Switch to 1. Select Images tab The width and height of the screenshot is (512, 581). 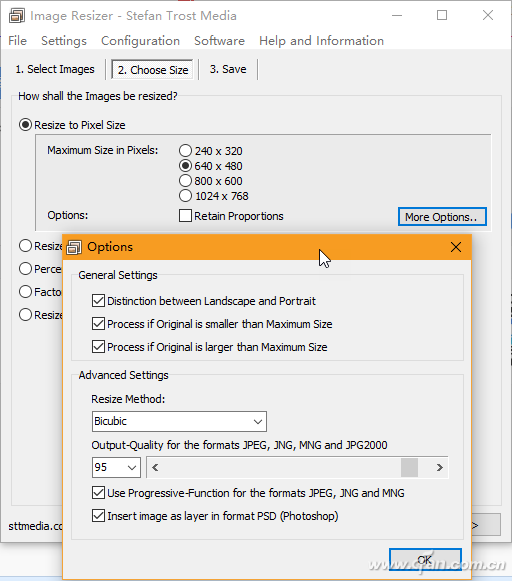pyautogui.click(x=55, y=69)
